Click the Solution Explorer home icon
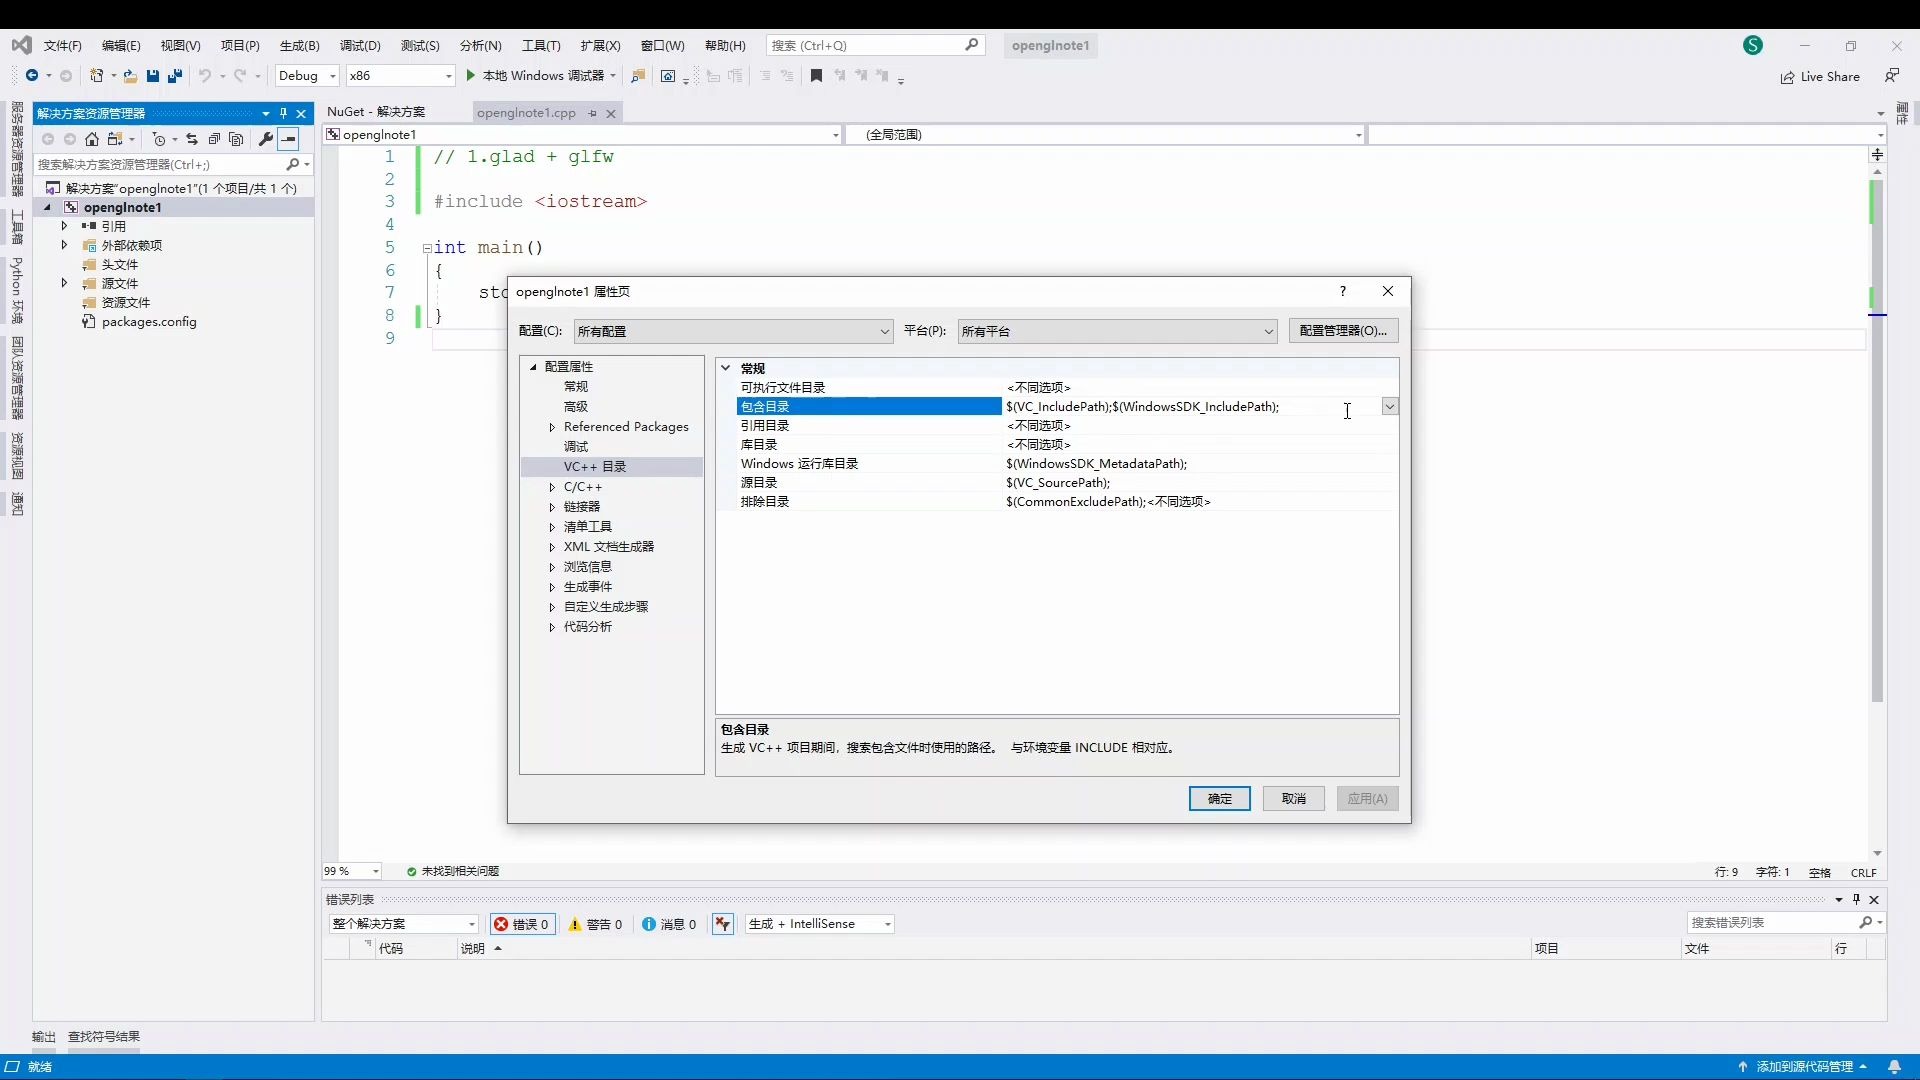This screenshot has width=1920, height=1080. 92,139
